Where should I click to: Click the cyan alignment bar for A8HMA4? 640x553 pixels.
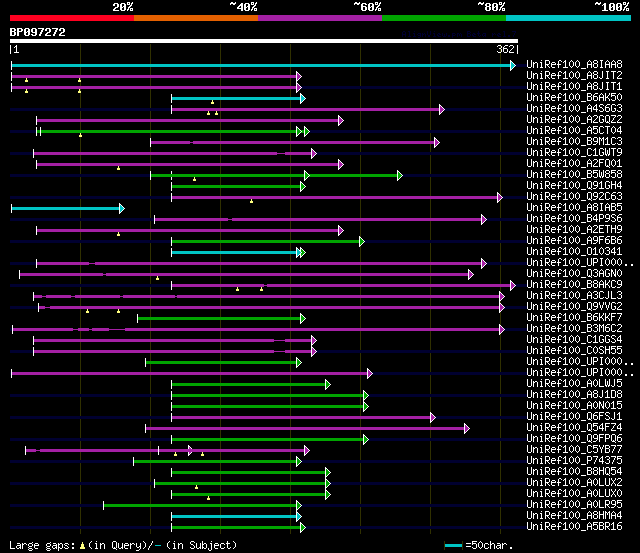tap(236, 517)
